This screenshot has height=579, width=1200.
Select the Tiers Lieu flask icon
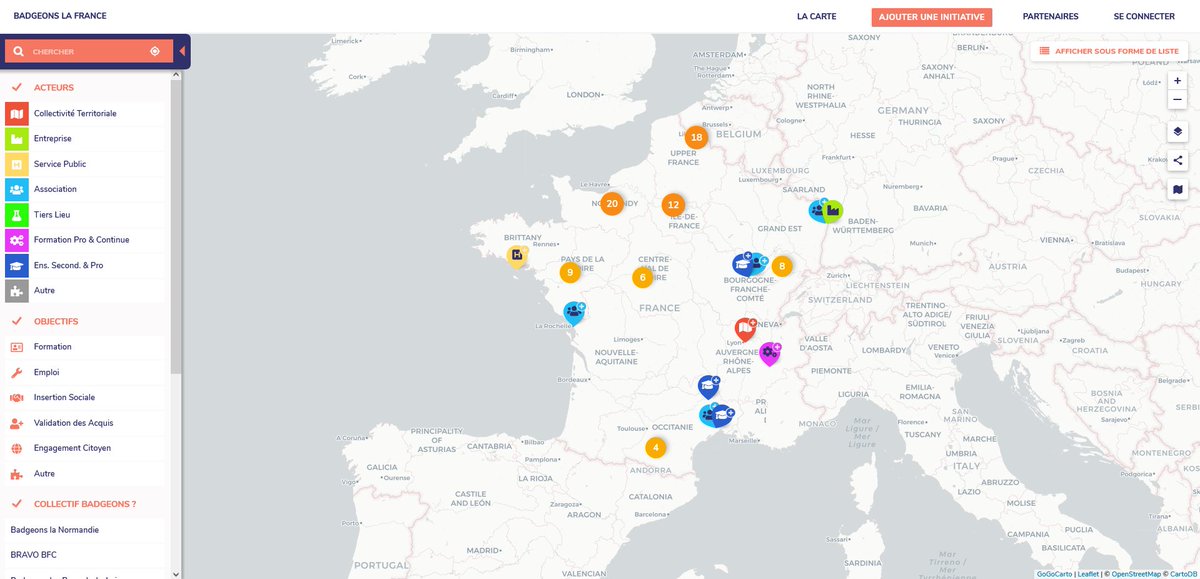point(16,214)
